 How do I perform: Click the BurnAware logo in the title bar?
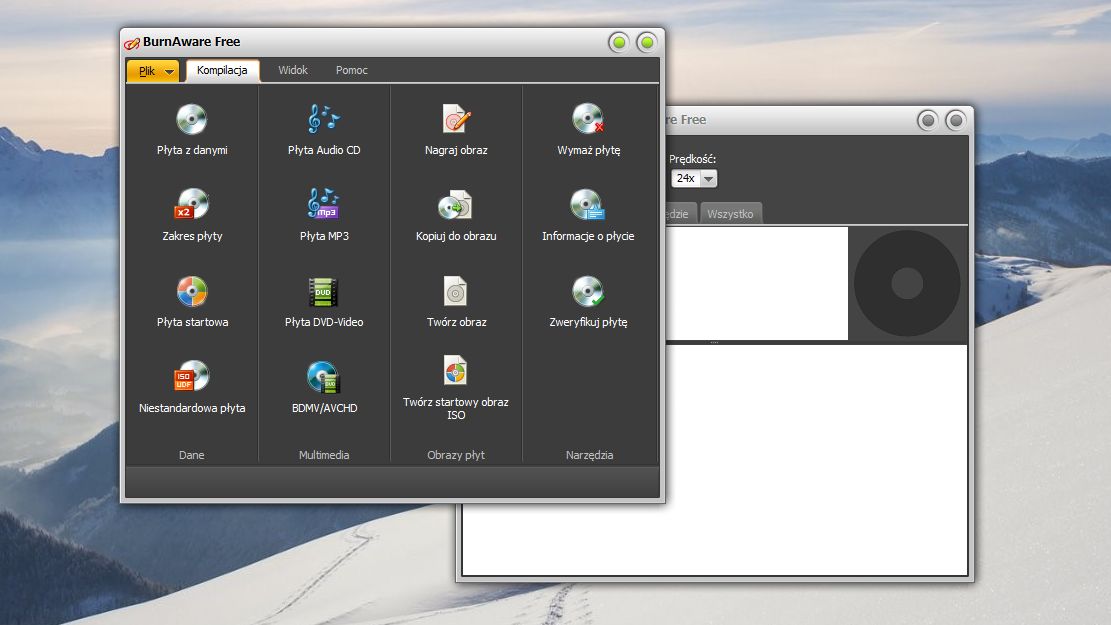132,43
